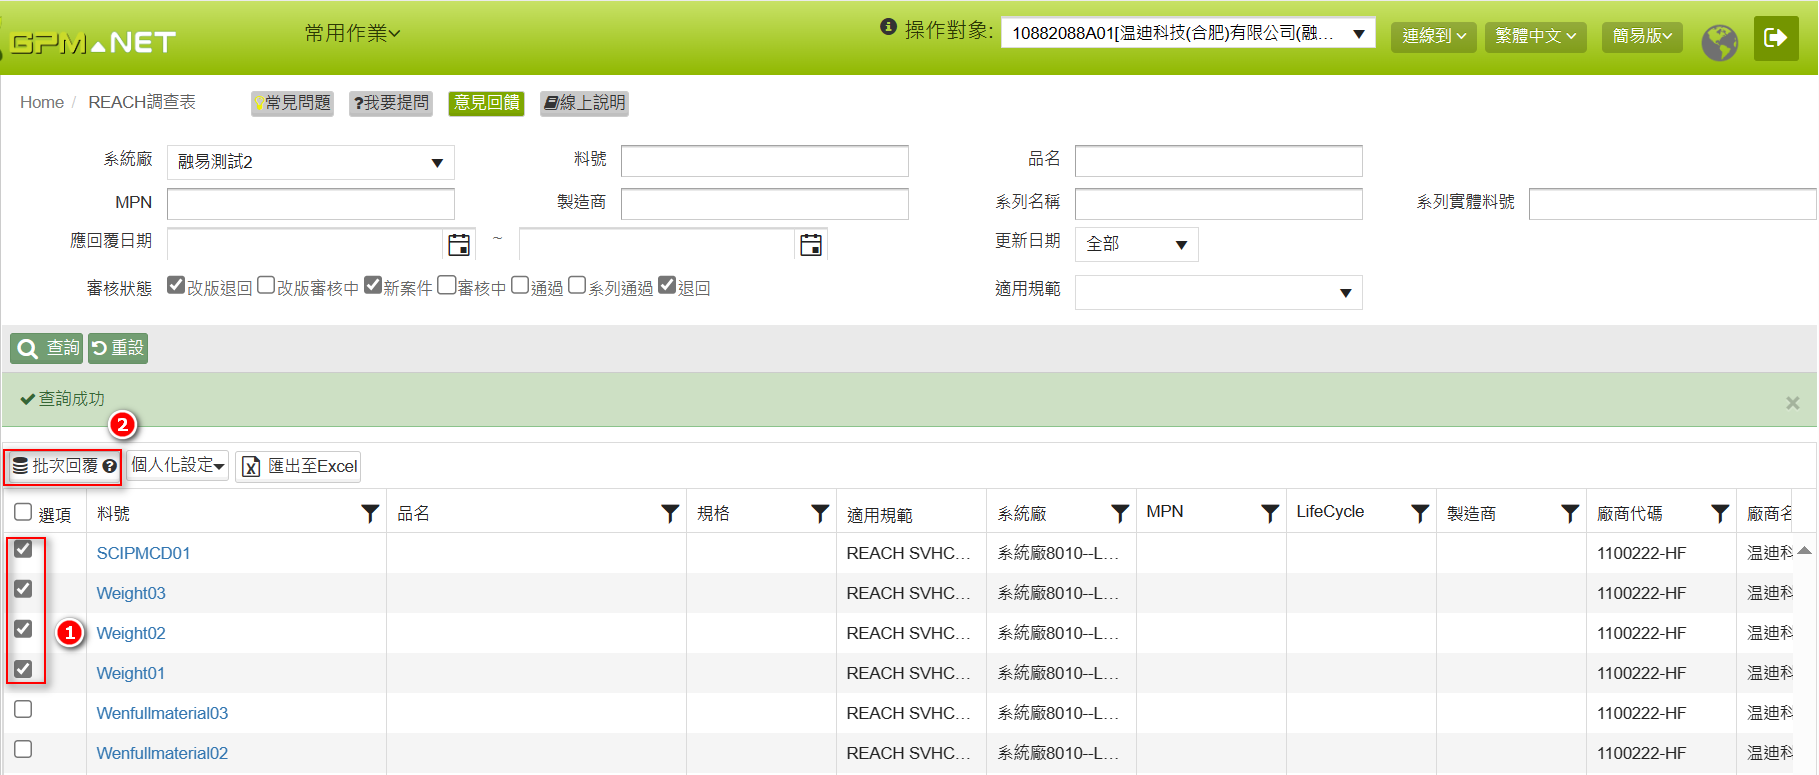Open the Weight01 part link
Viewport: 1819px width, 775px height.
pos(130,673)
